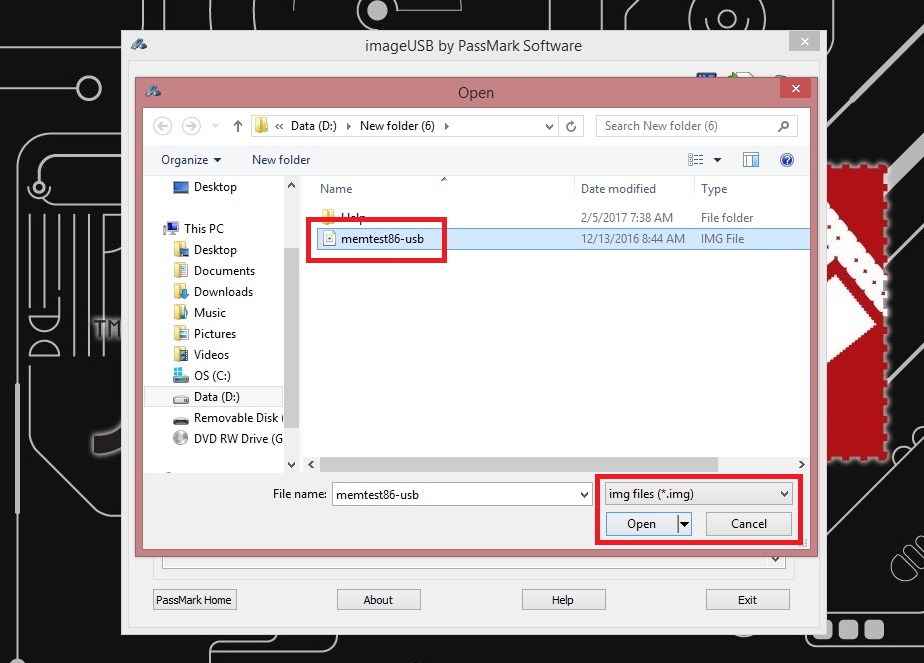Image resolution: width=924 pixels, height=663 pixels.
Task: Click the Music folder icon
Action: click(x=181, y=312)
